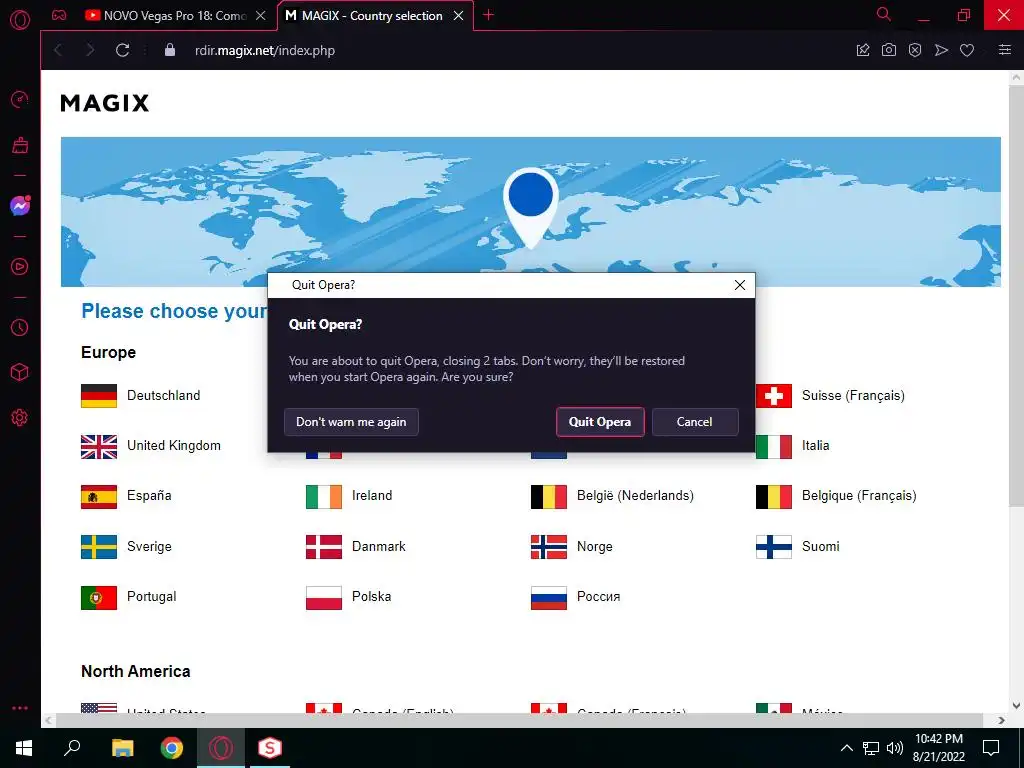Close the NOVO Vegas Pro 18 tab

[x=261, y=16]
